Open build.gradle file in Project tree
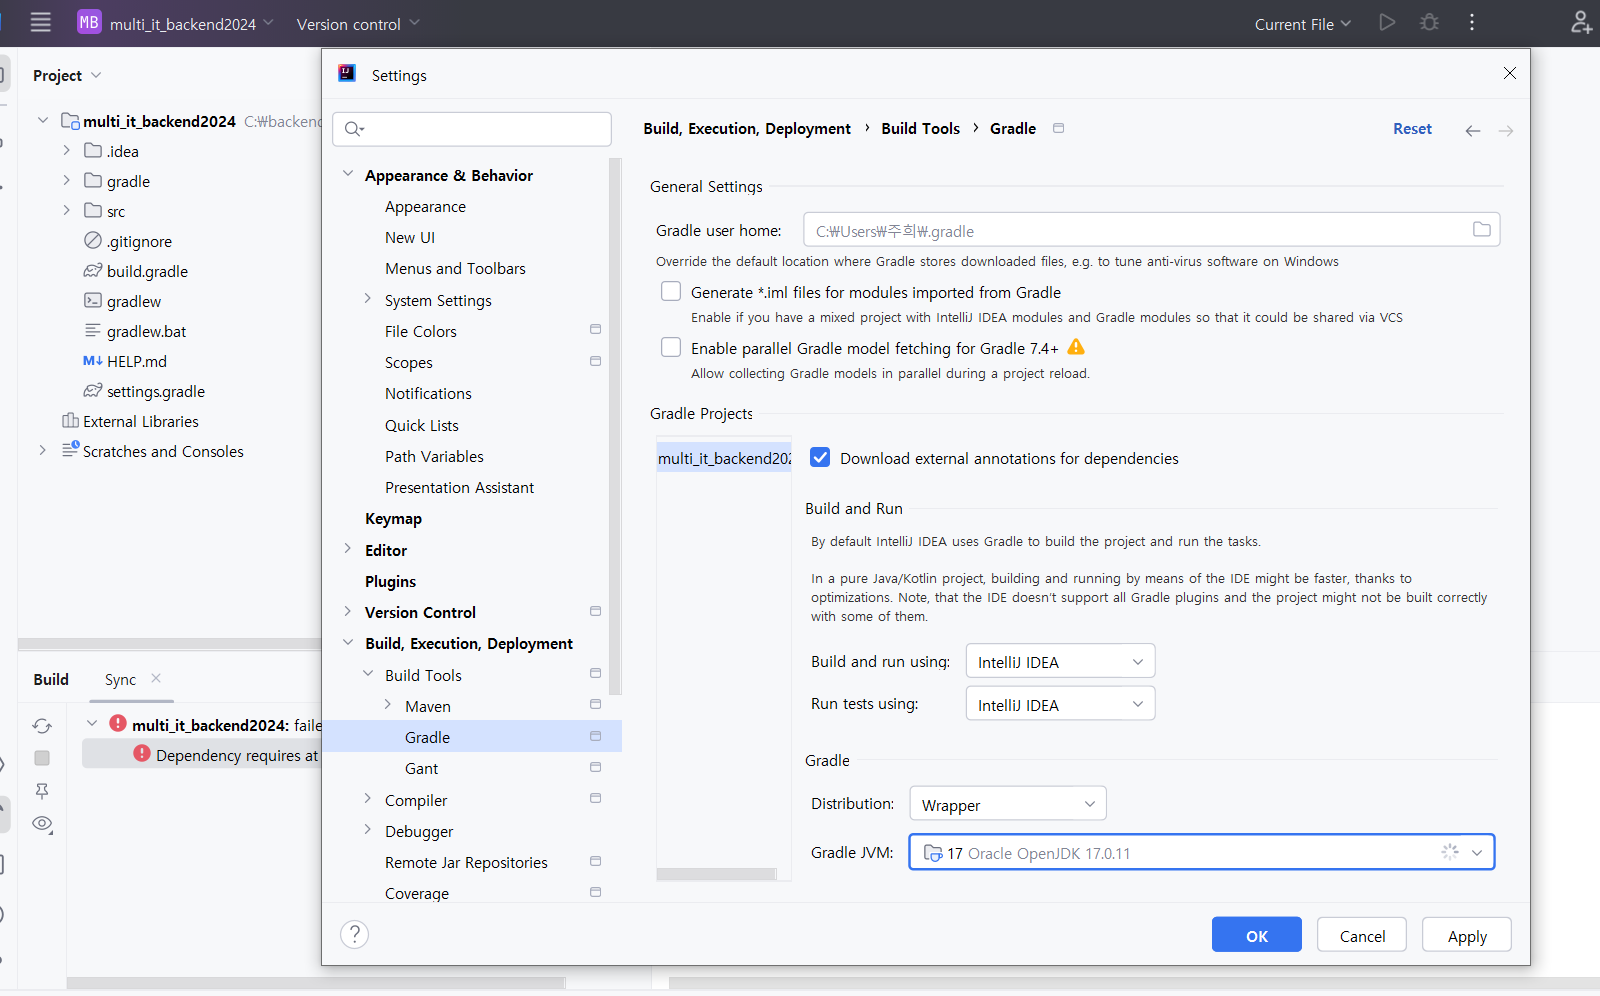Viewport: 1600px width, 996px height. point(147,271)
